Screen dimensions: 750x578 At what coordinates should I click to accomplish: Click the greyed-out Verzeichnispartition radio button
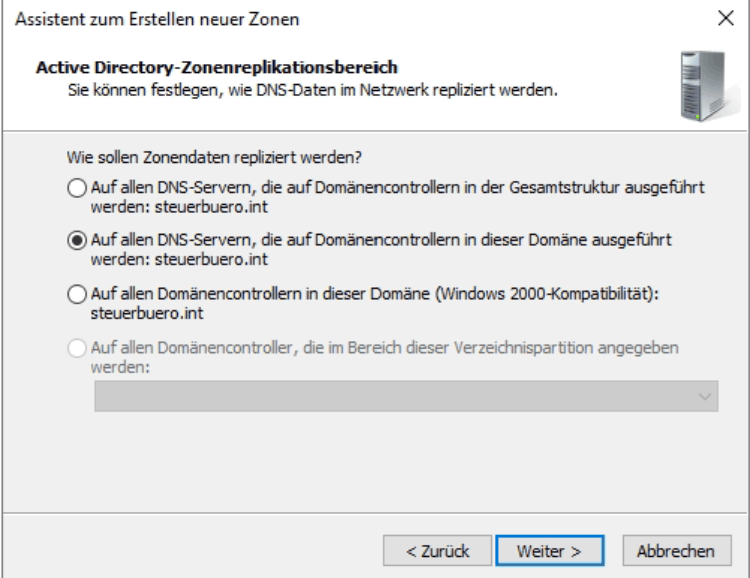77,348
